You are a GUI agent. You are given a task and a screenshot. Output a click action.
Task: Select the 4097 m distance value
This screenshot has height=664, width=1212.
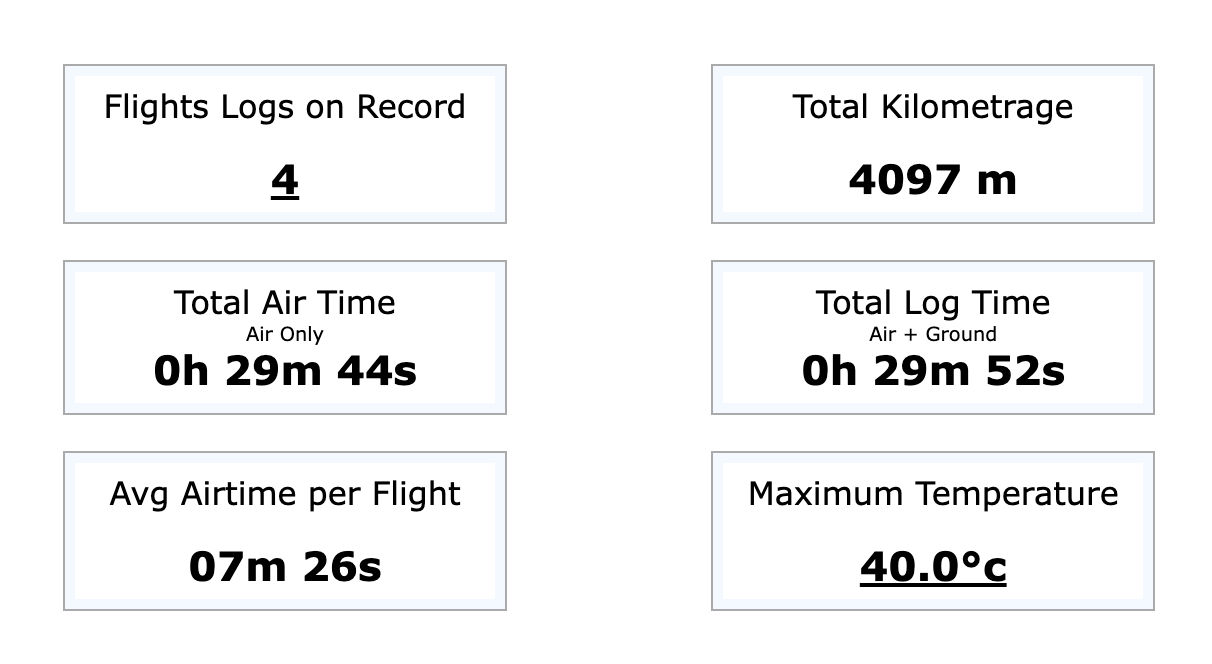933,181
